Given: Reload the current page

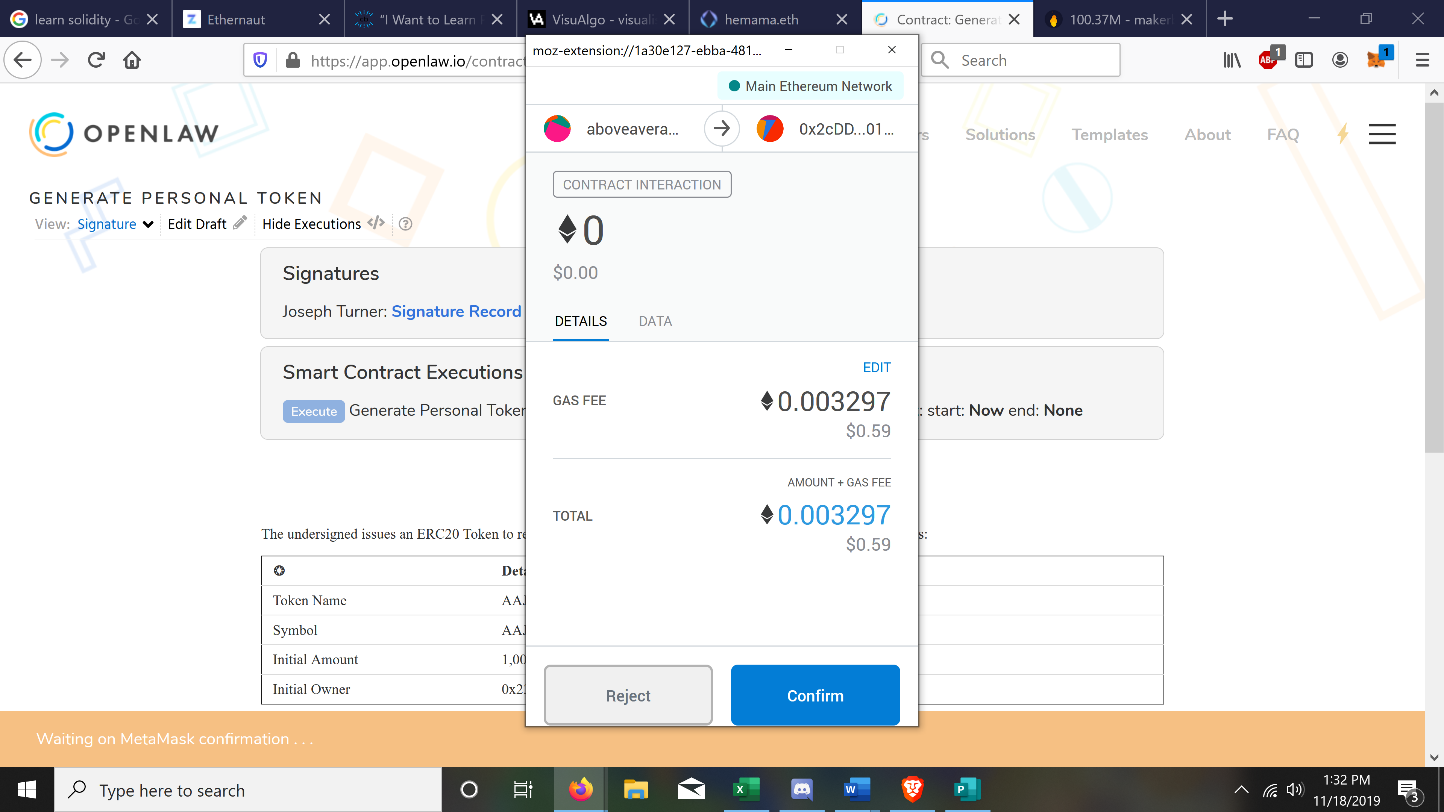Looking at the screenshot, I should [96, 60].
